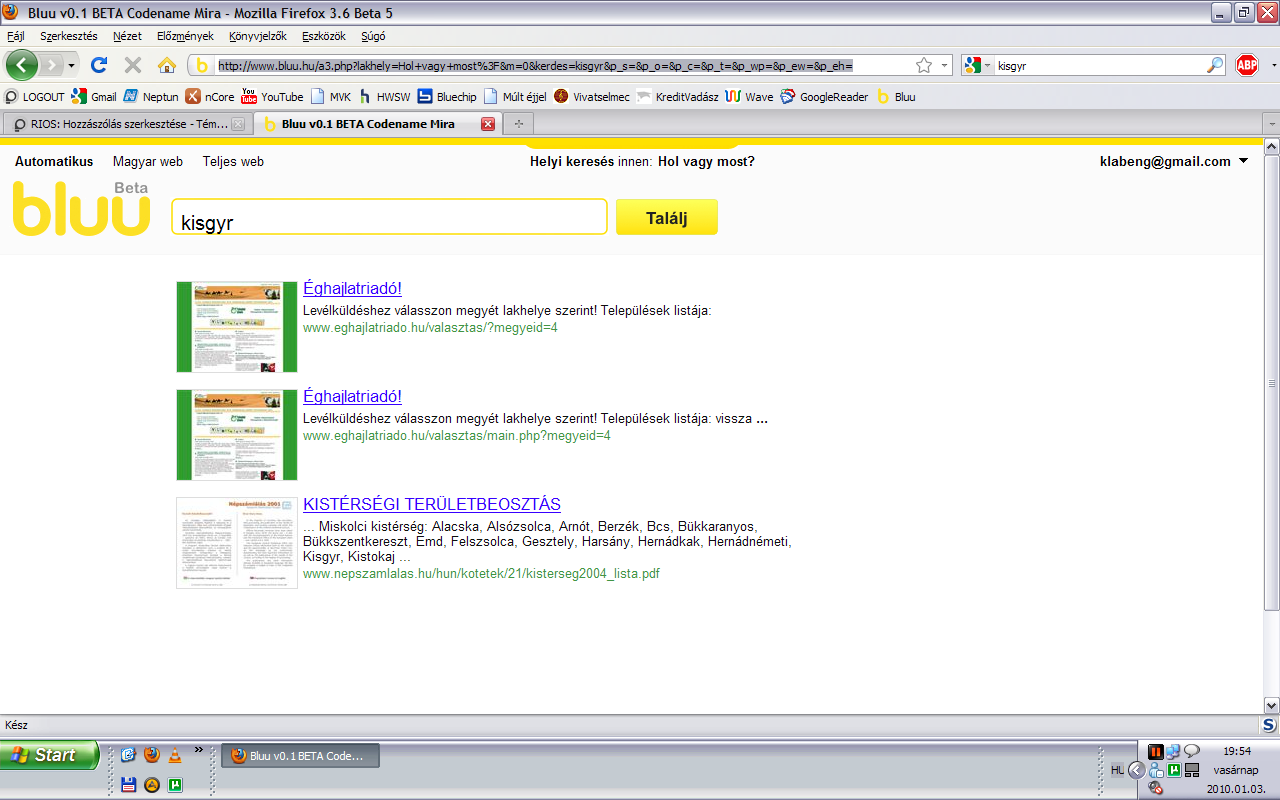
Task: Close the Bluu v0.1 BETA tab
Action: coord(488,124)
